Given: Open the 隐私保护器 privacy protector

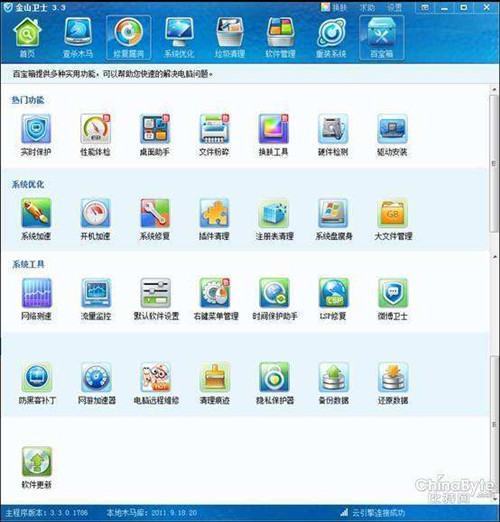Looking at the screenshot, I should click(275, 383).
